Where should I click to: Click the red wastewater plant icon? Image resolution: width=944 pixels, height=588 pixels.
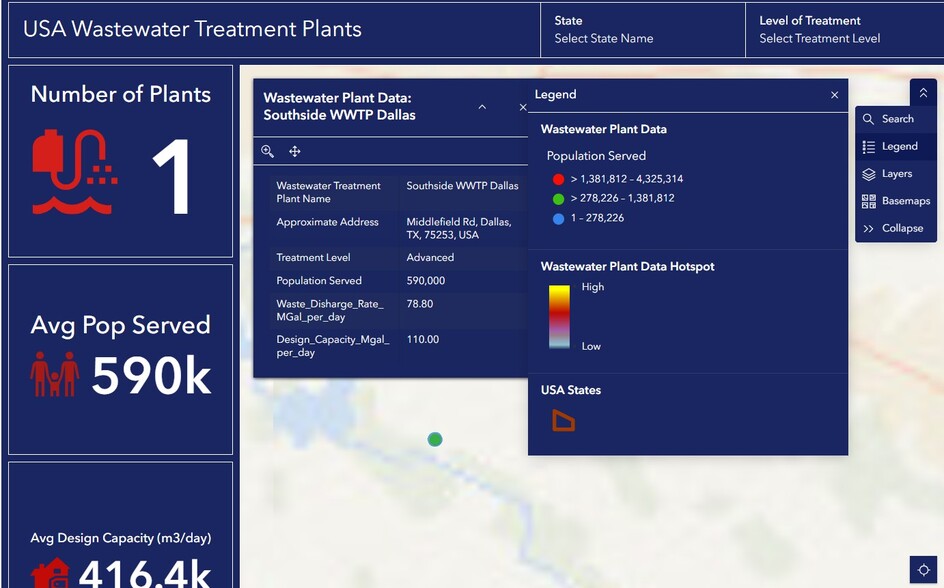coord(75,172)
